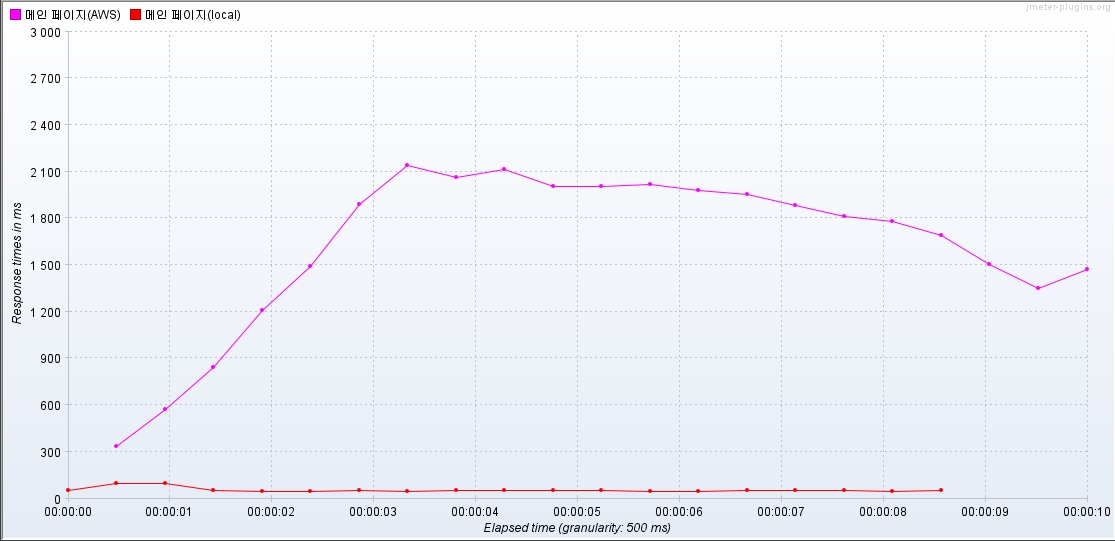This screenshot has height=541, width=1115.
Task: Select the 메인 페이지(local) legend label
Action: pyautogui.click(x=193, y=15)
